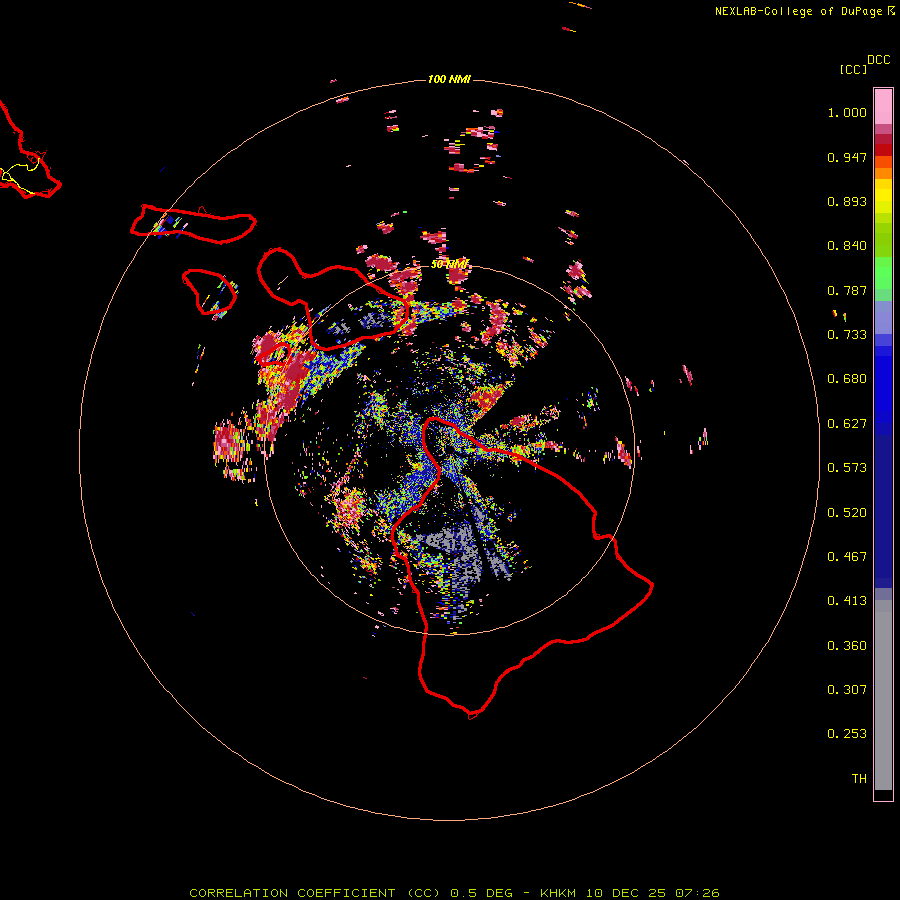Click the KHKM radar station identifier

pyautogui.click(x=558, y=893)
